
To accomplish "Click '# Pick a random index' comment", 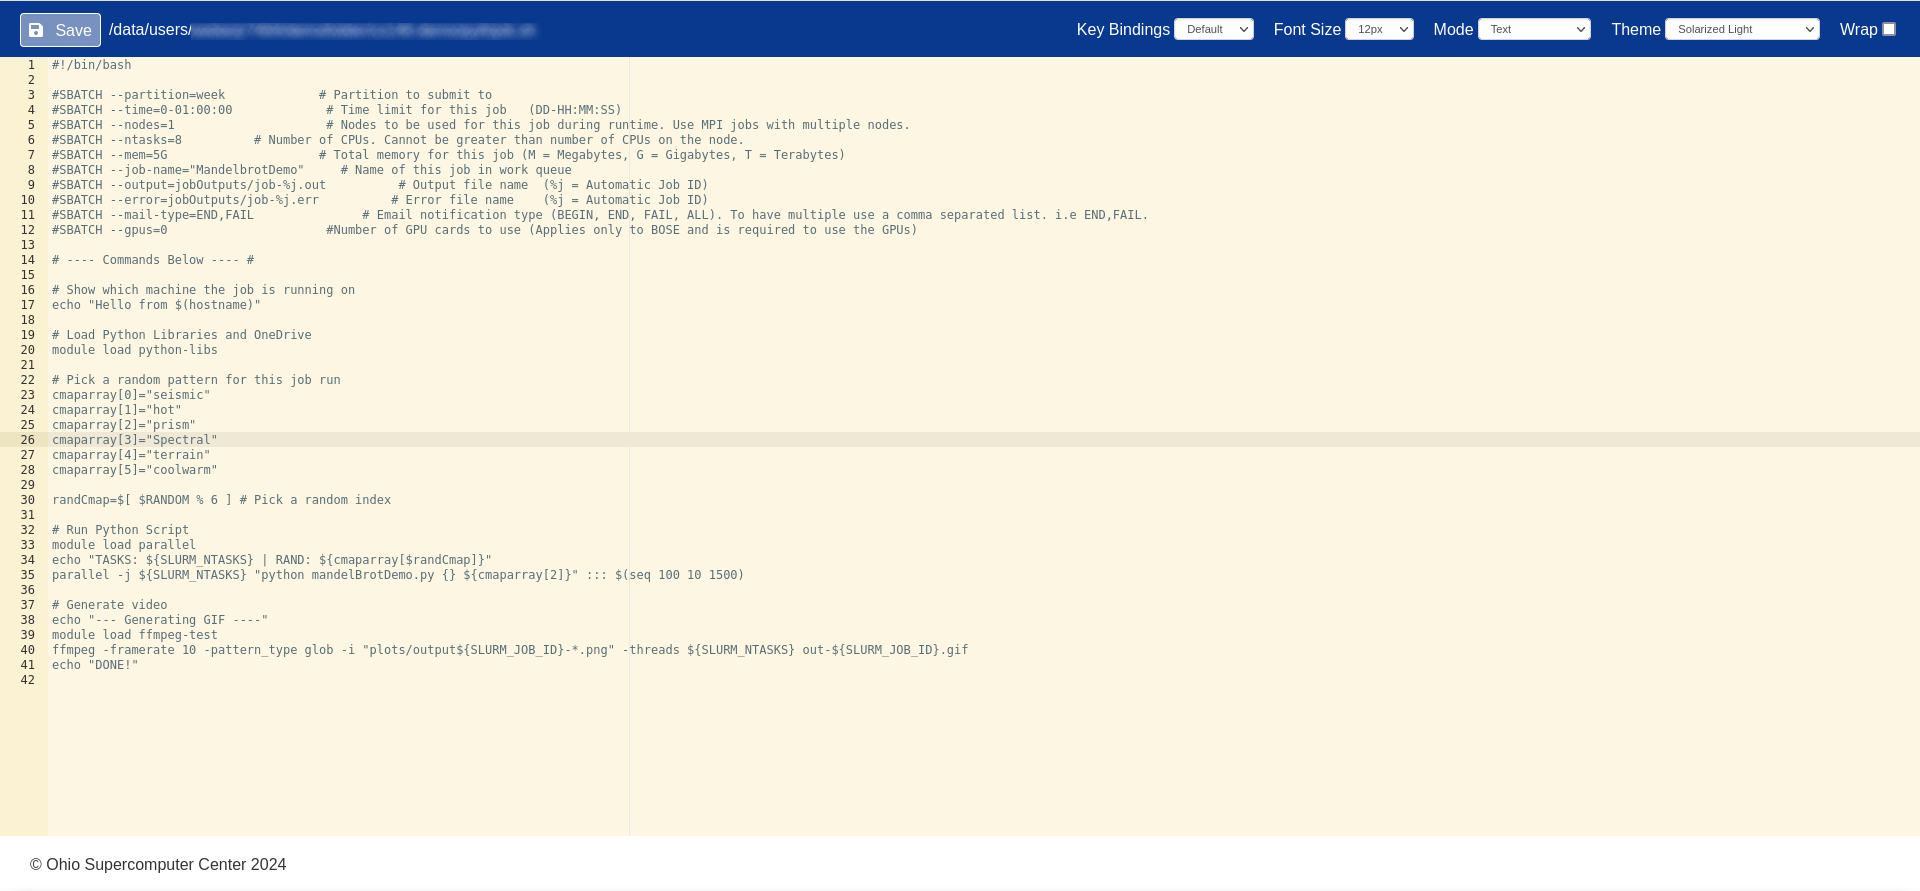I will 315,500.
